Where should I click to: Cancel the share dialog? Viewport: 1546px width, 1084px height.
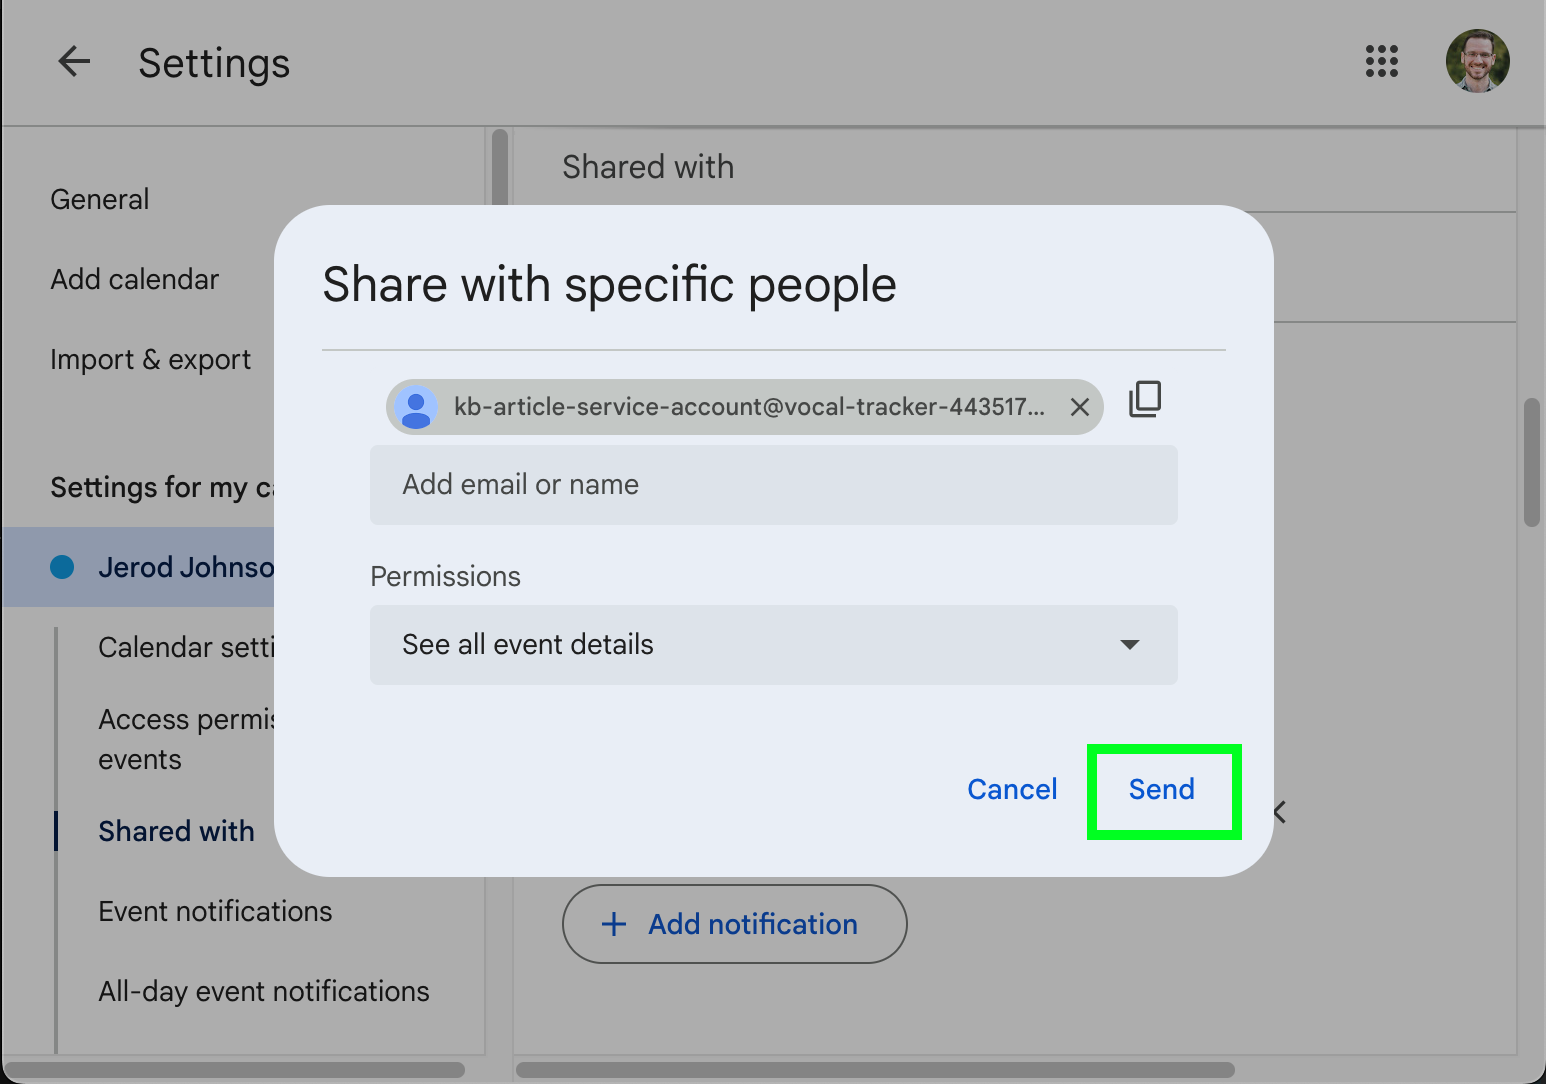pyautogui.click(x=1011, y=789)
